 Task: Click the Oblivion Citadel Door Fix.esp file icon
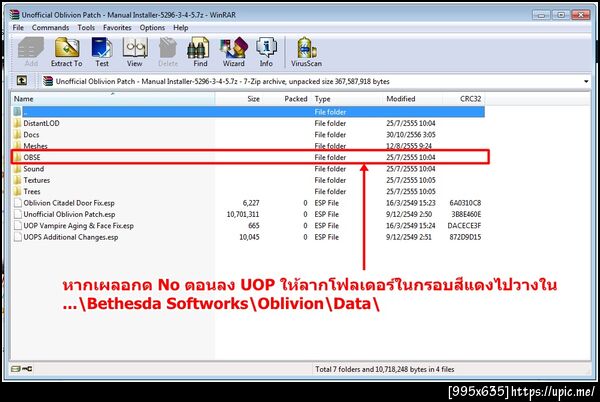click(18, 203)
